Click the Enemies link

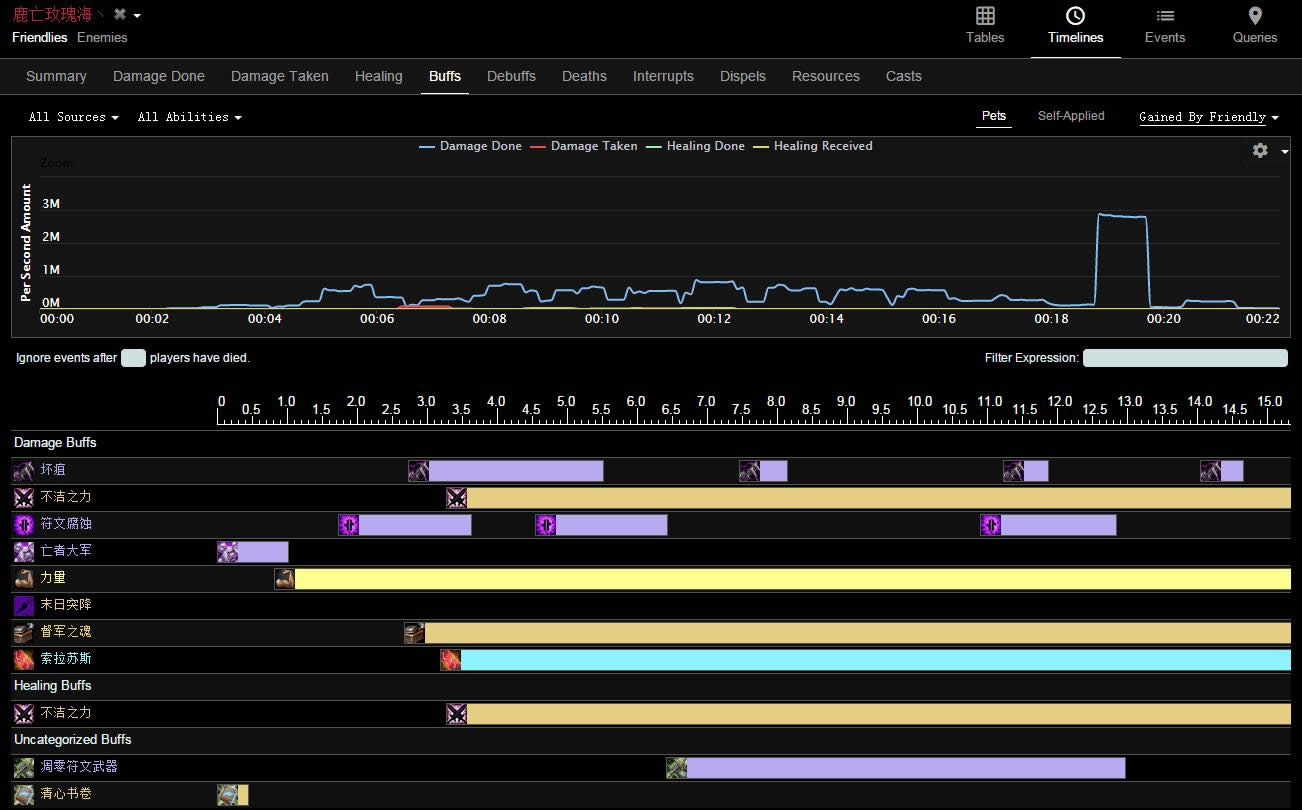pyautogui.click(x=102, y=37)
